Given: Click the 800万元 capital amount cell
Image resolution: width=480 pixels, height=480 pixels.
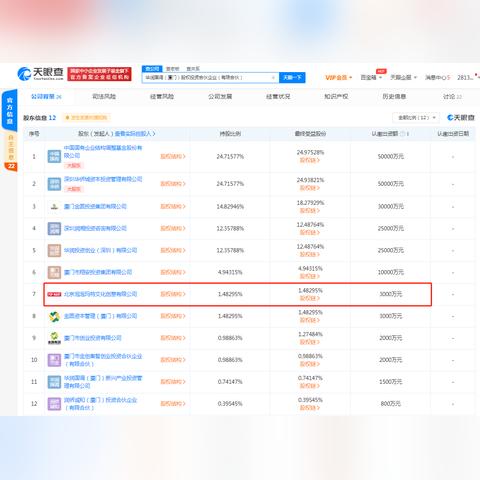Looking at the screenshot, I should [x=390, y=404].
